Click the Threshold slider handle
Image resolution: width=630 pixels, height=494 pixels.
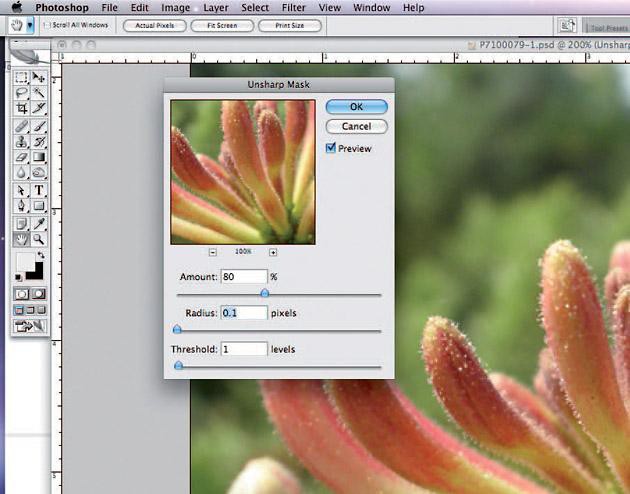click(x=178, y=365)
